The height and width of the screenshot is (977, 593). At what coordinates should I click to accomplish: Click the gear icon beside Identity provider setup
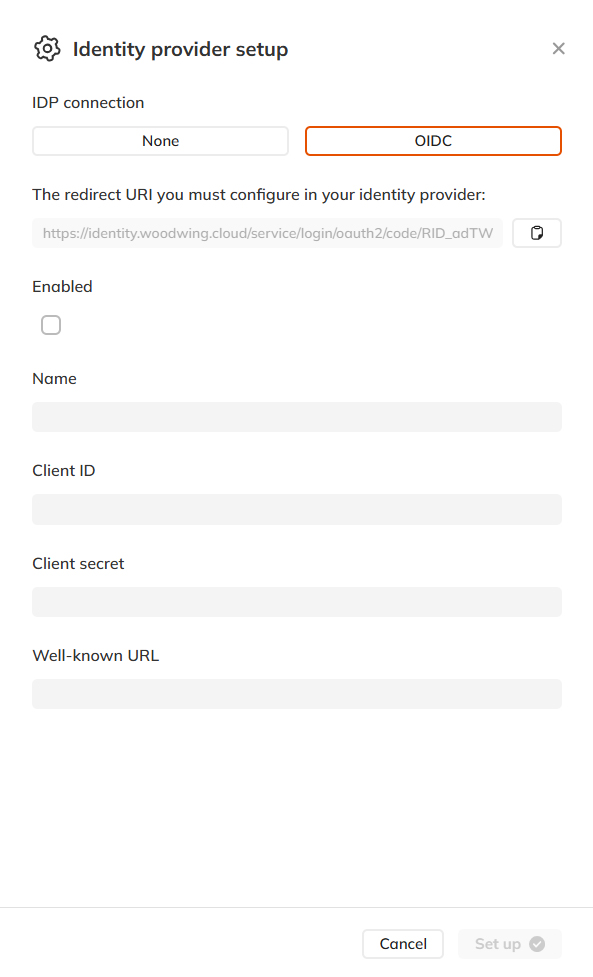click(x=46, y=48)
